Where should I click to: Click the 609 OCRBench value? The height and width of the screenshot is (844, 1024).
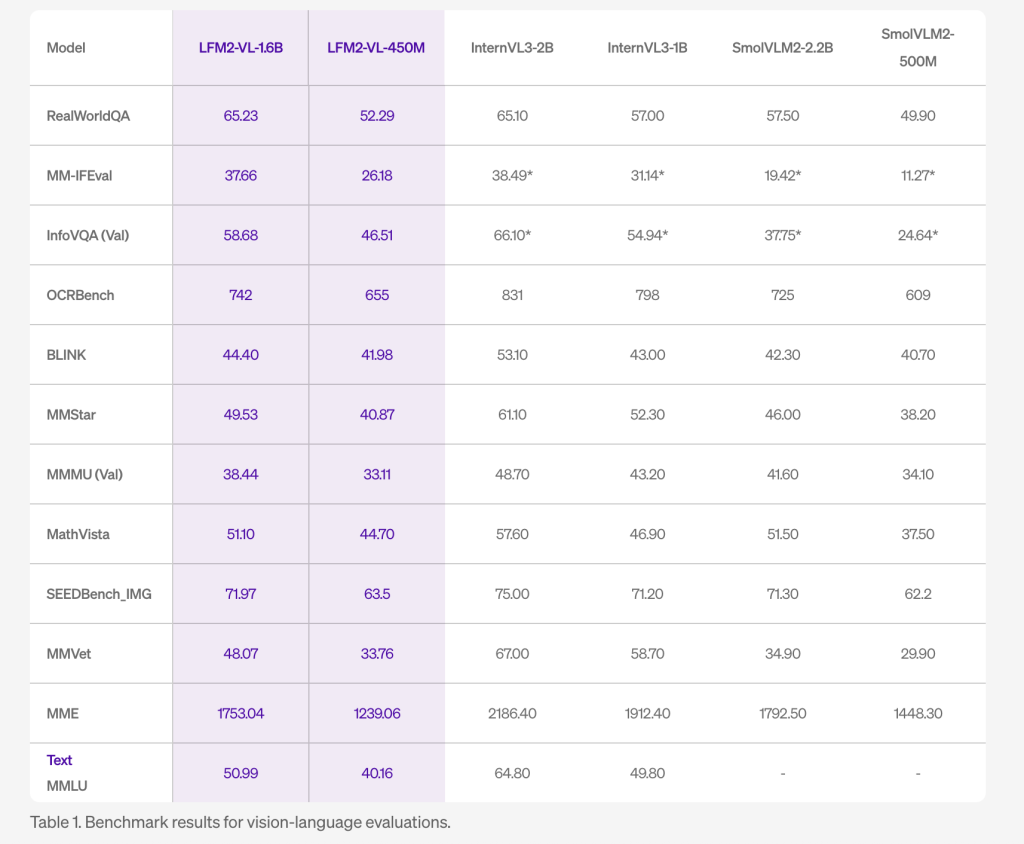(918, 295)
